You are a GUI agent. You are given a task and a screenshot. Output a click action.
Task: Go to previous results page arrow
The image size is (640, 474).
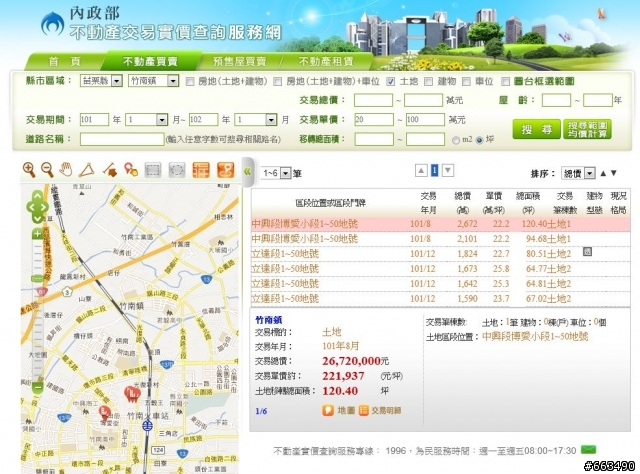tap(421, 170)
